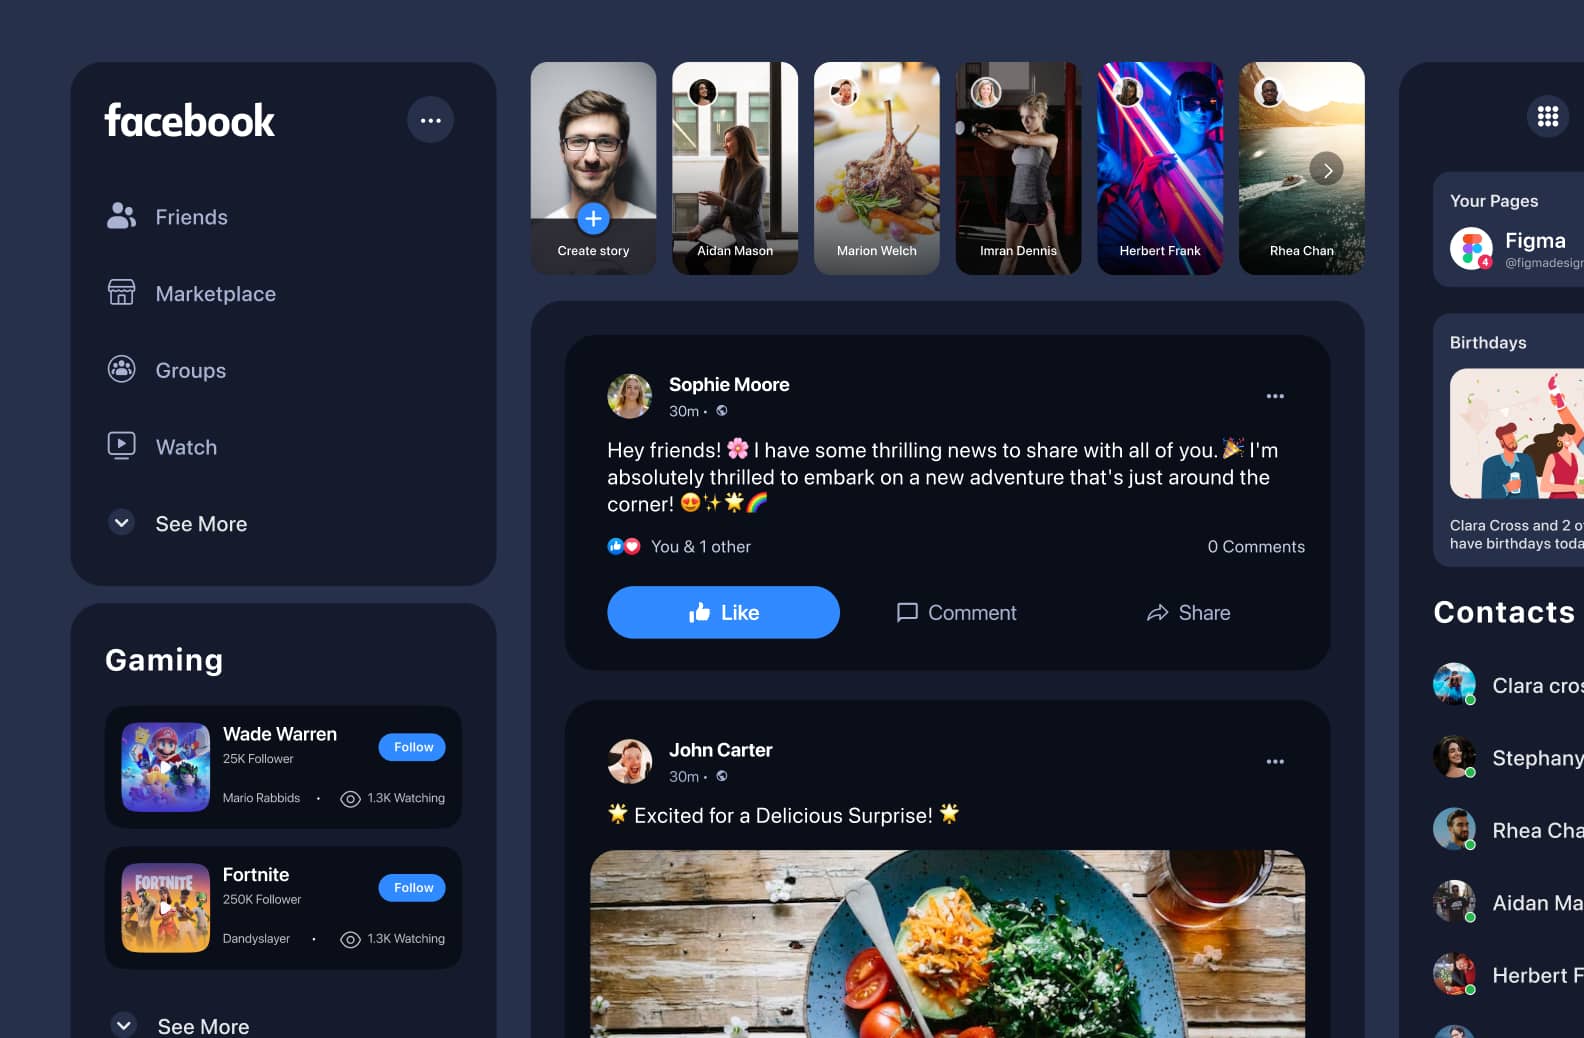Click the Groups circle icon

[121, 369]
